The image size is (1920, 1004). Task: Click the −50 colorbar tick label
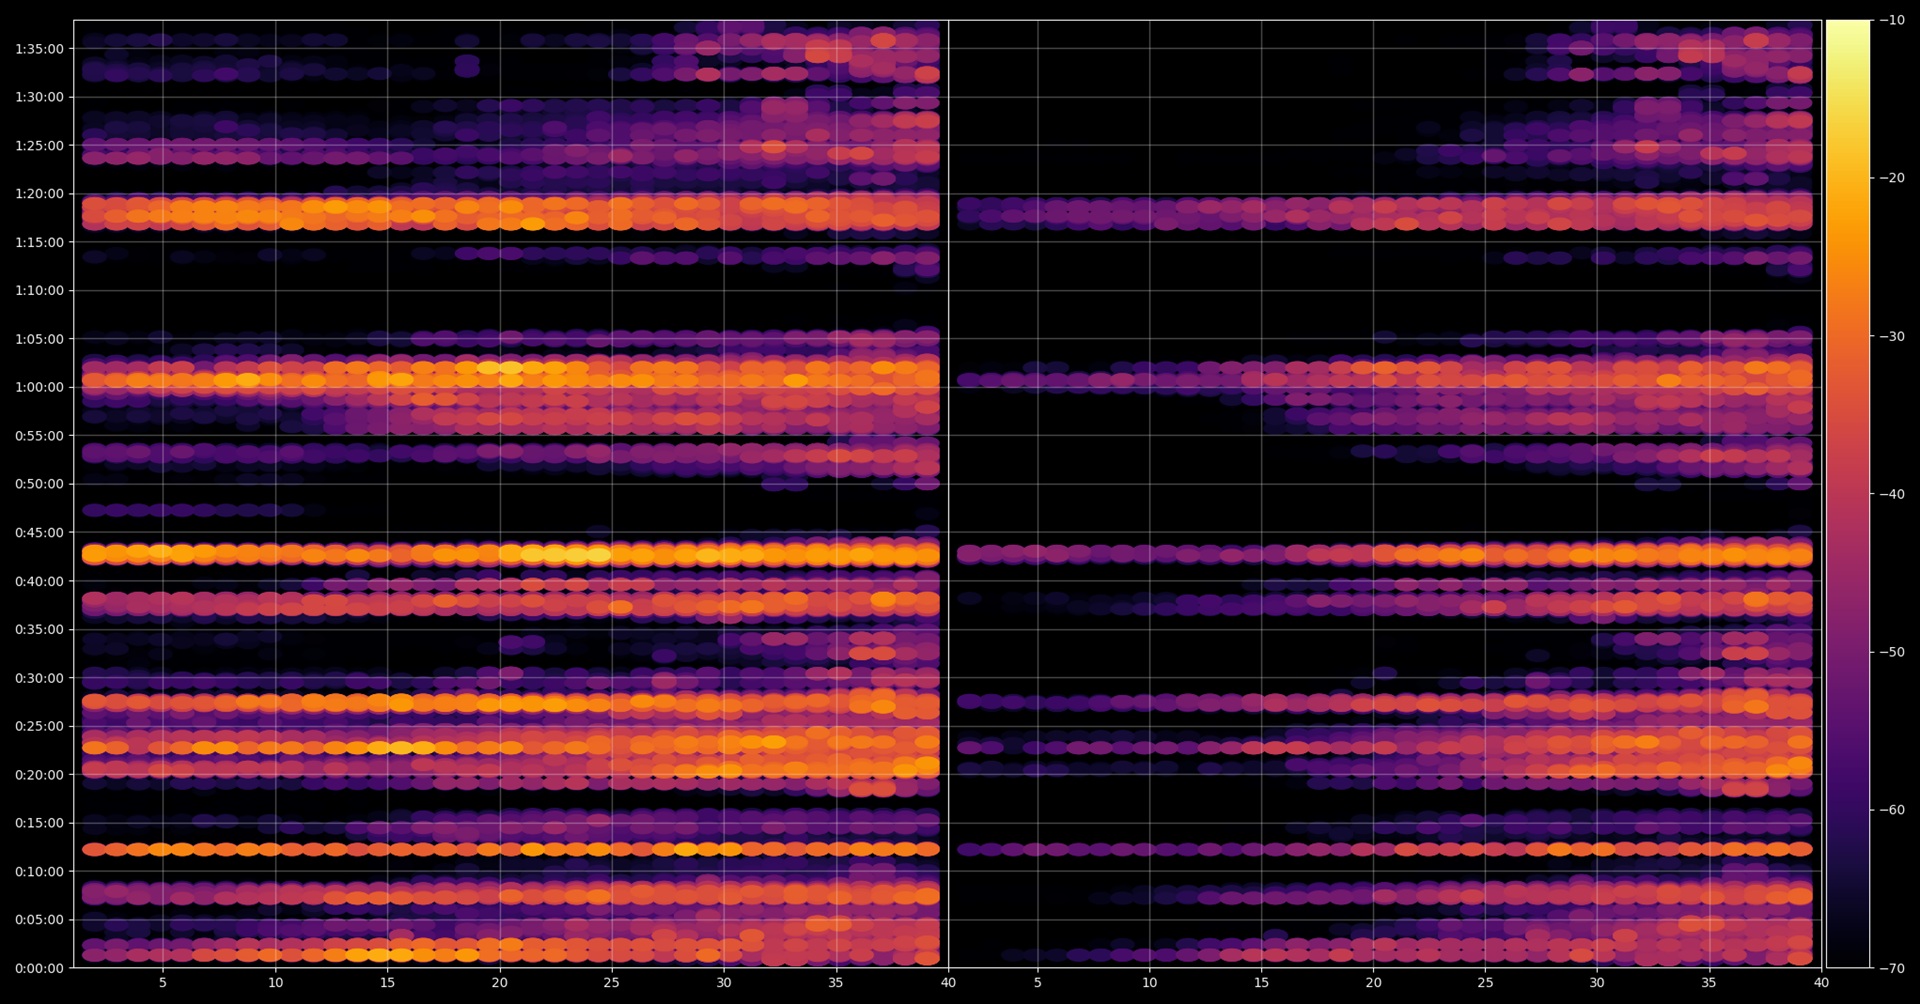1892,652
